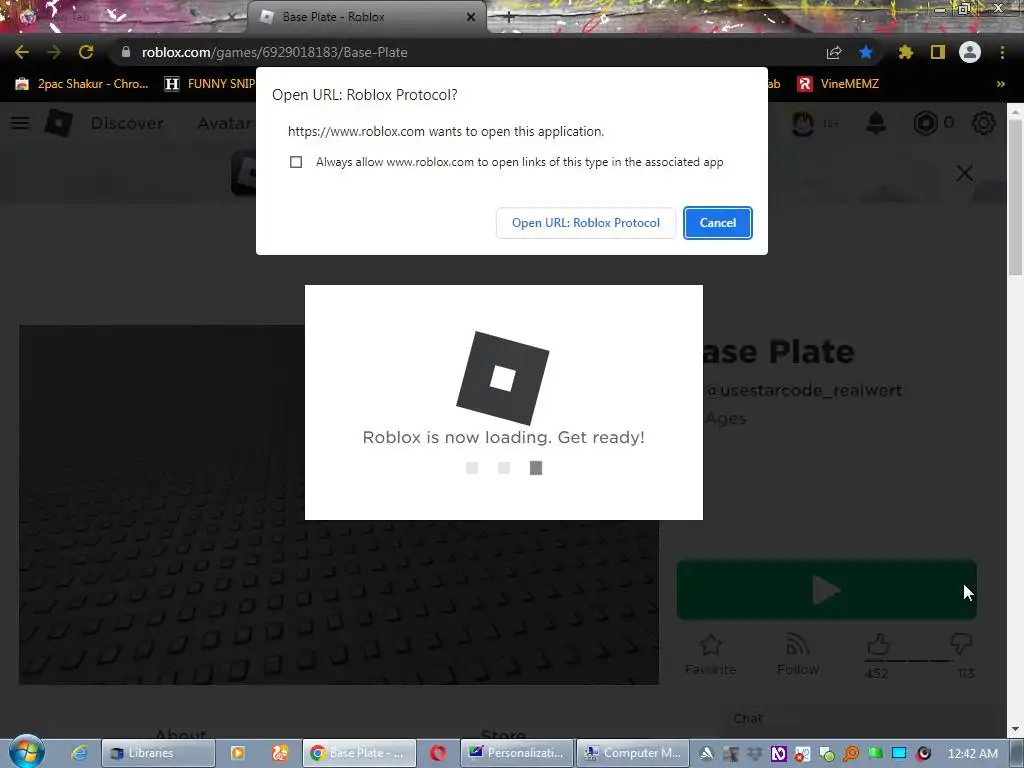
Task: Open the Discover menu item
Action: pos(127,123)
